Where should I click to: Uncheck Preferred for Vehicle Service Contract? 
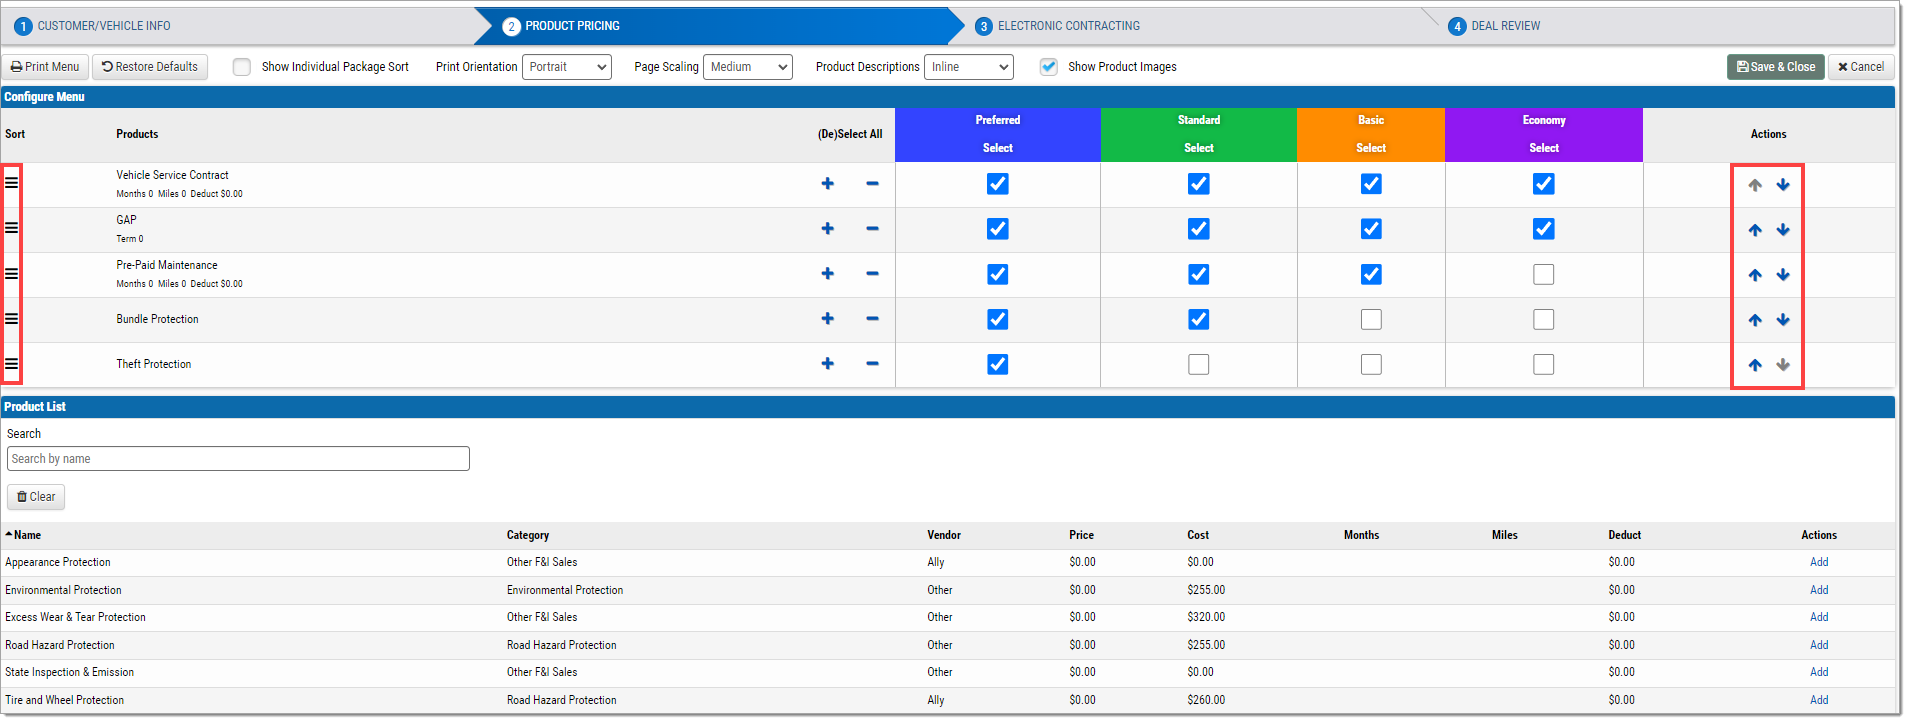(x=998, y=184)
